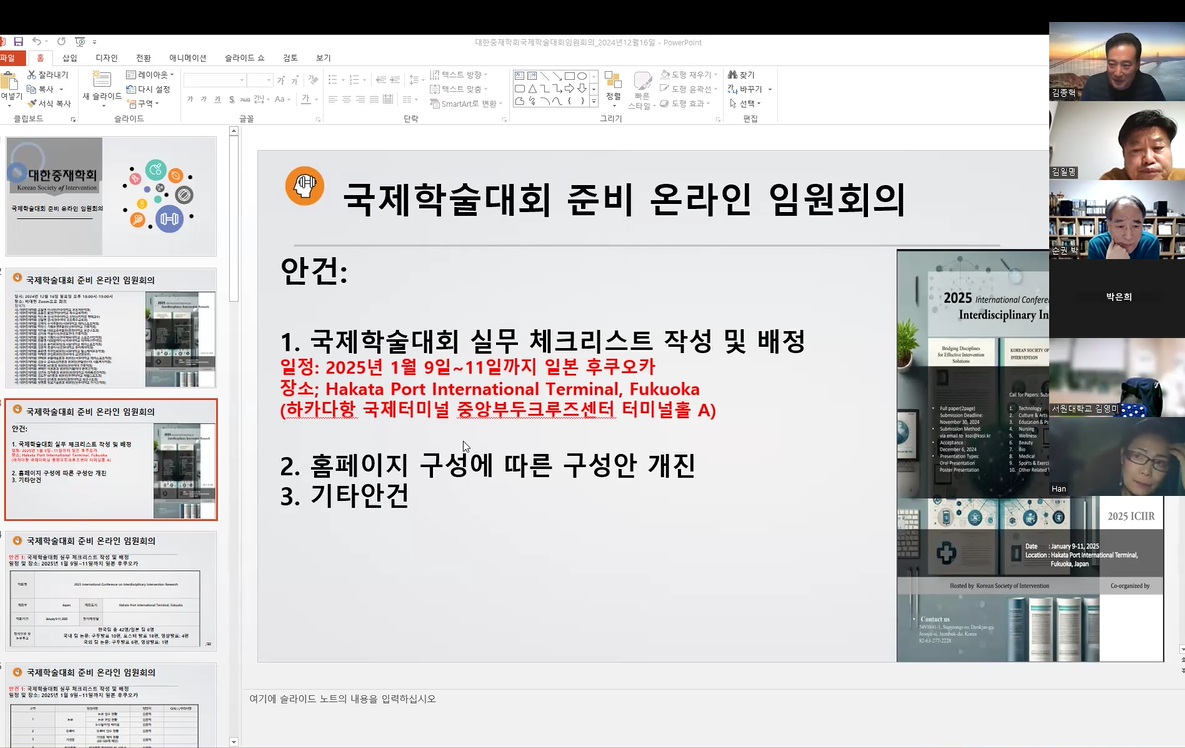Open Text Direction (텍스트 방향) dropdown

(459, 75)
